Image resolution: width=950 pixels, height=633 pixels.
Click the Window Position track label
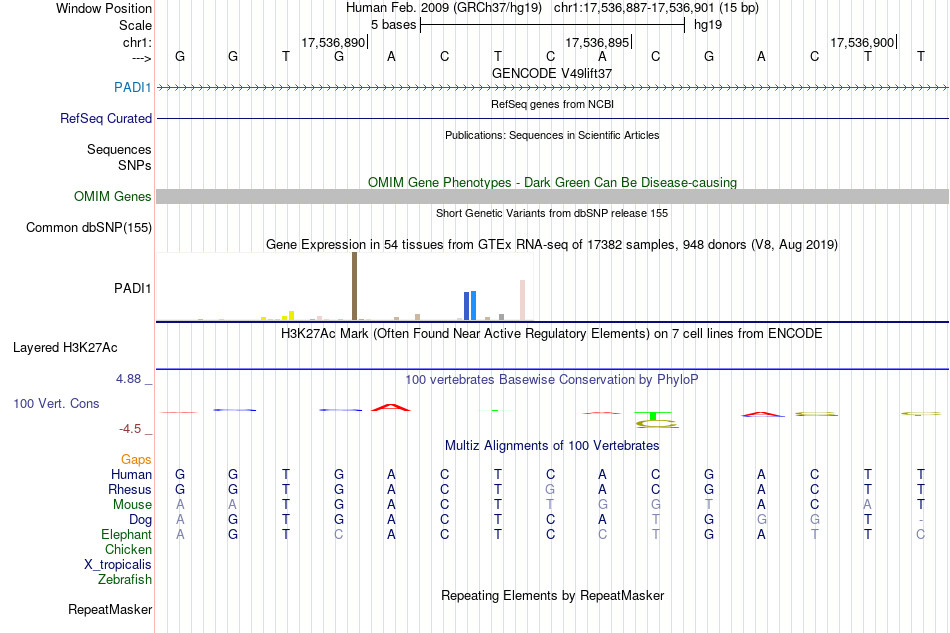click(104, 8)
